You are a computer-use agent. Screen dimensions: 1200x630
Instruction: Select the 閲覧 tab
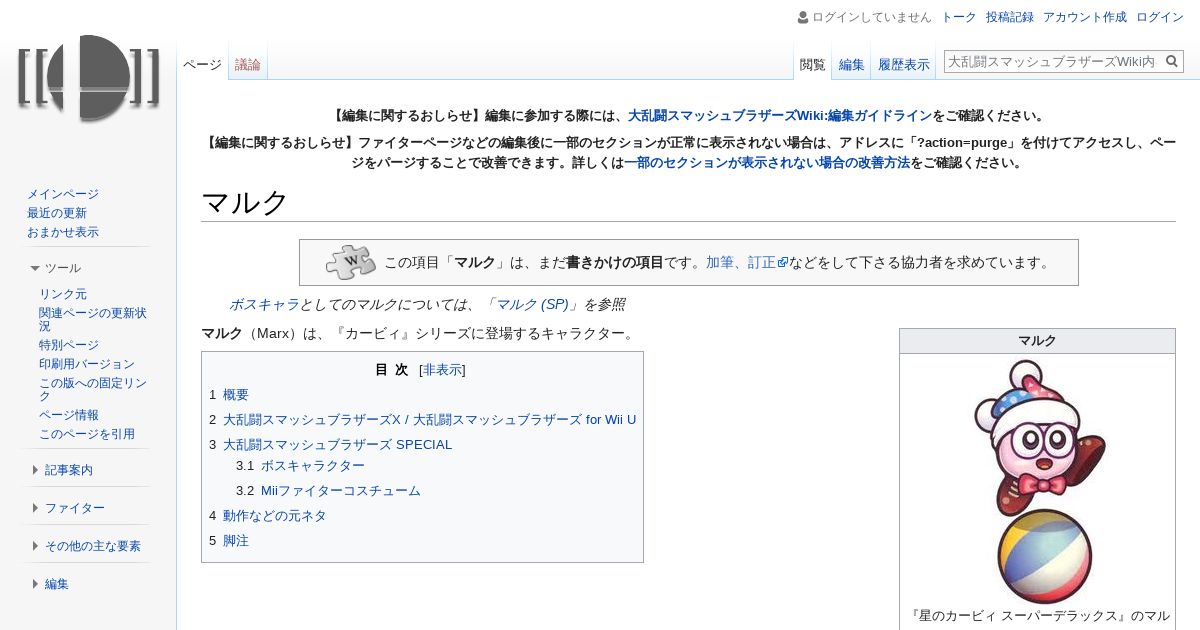click(x=813, y=64)
